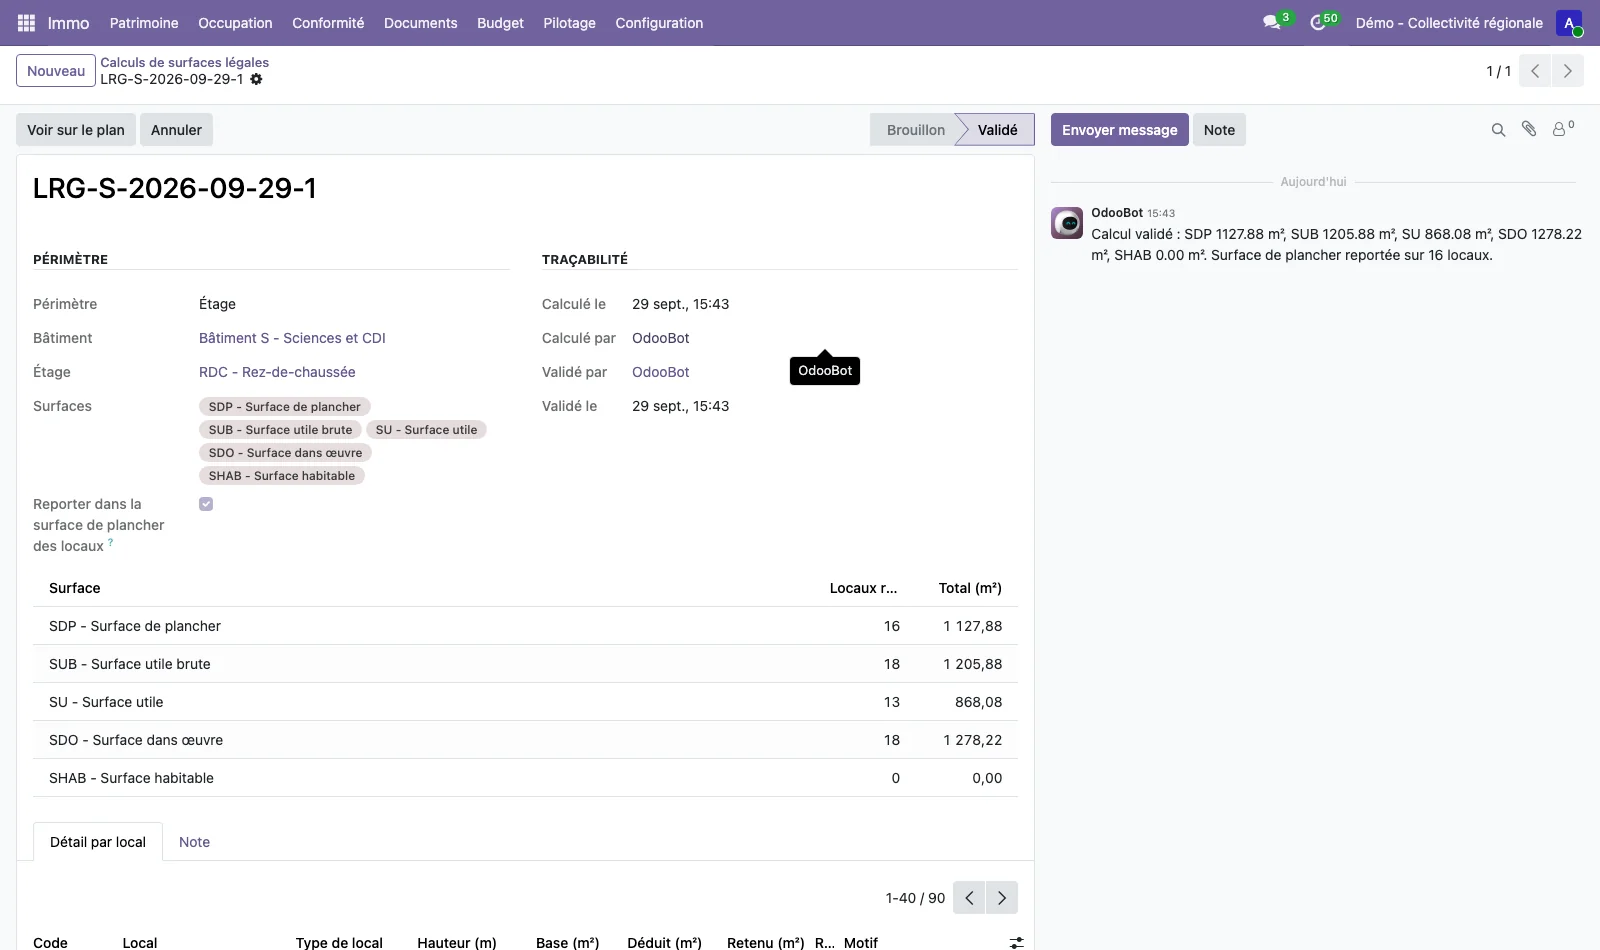Open Bâtiment S - Sciences et CDI link
The image size is (1600, 950).
pyautogui.click(x=292, y=338)
